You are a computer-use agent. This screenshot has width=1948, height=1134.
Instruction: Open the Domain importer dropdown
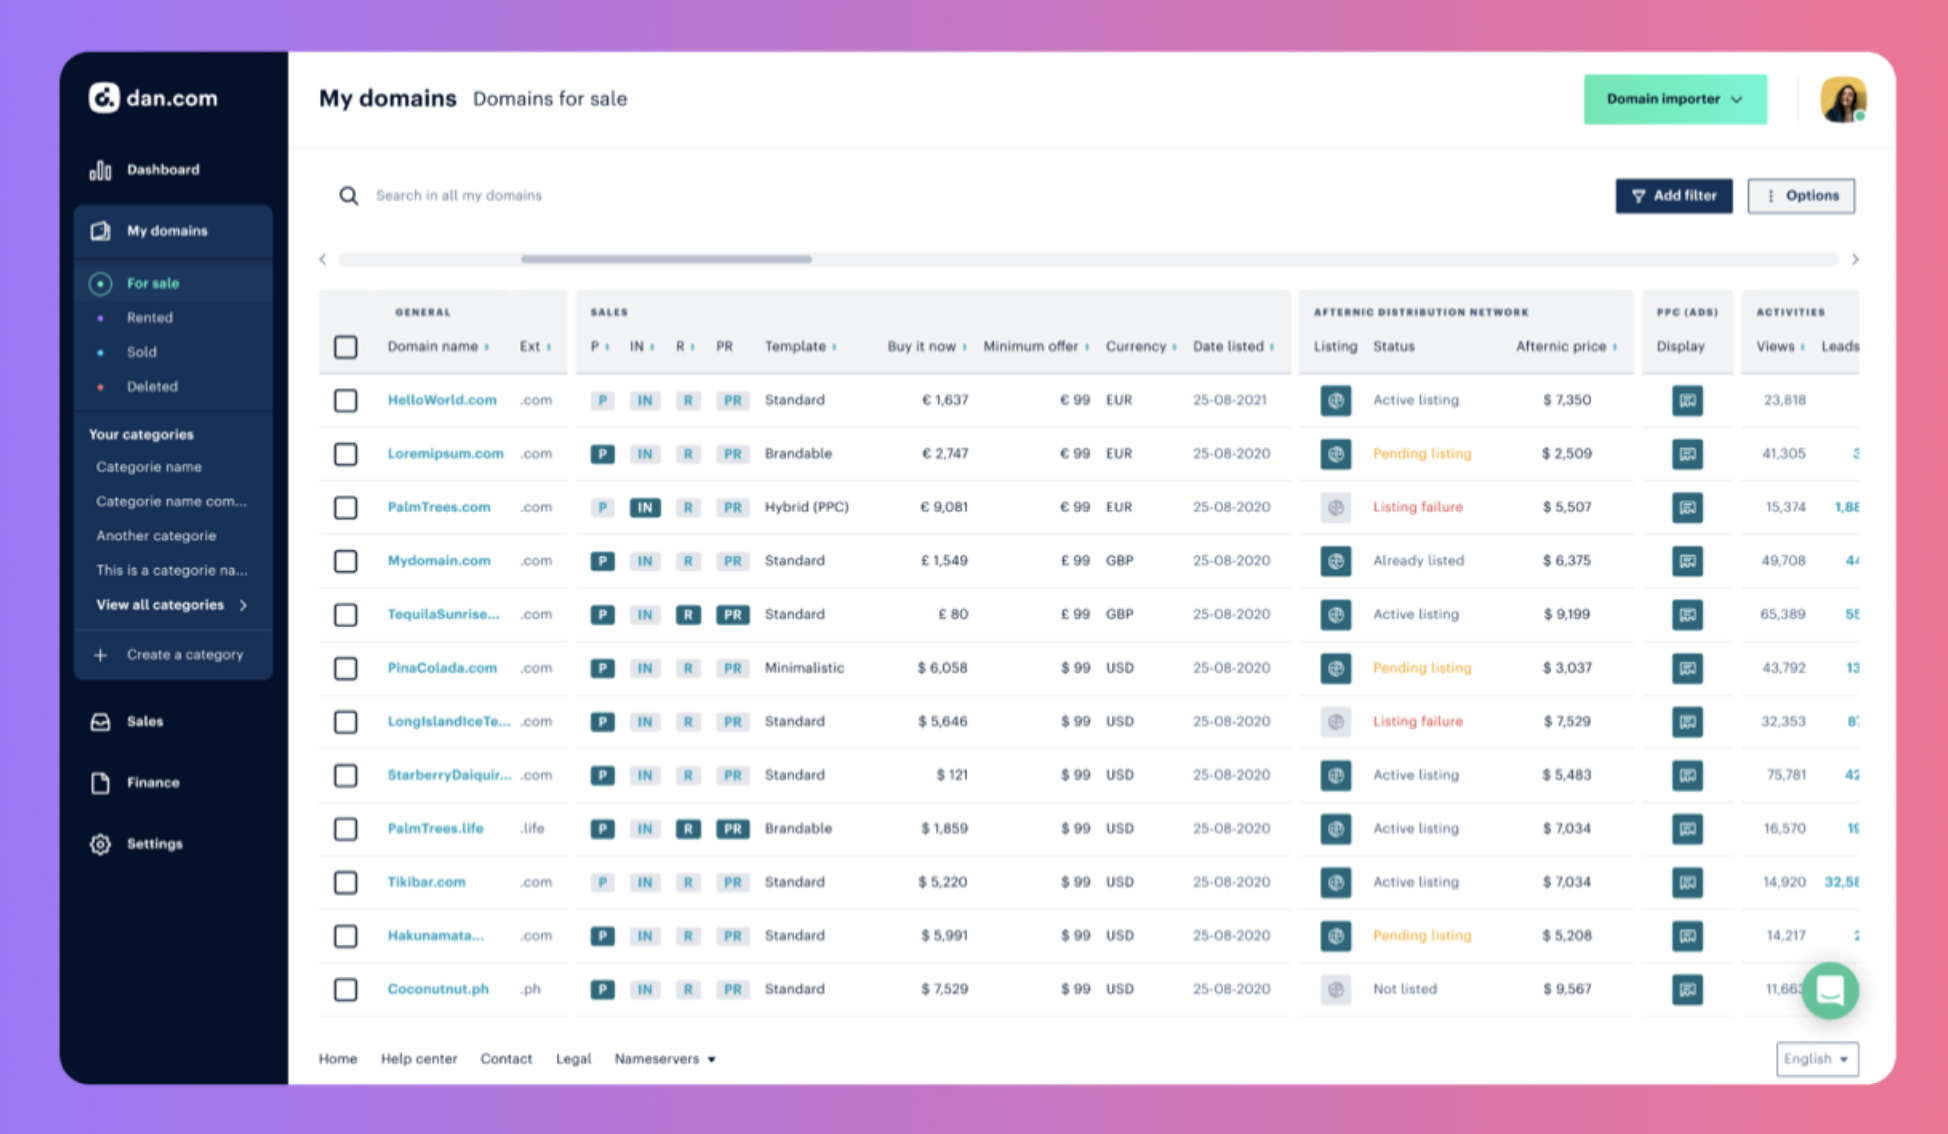pyautogui.click(x=1674, y=99)
